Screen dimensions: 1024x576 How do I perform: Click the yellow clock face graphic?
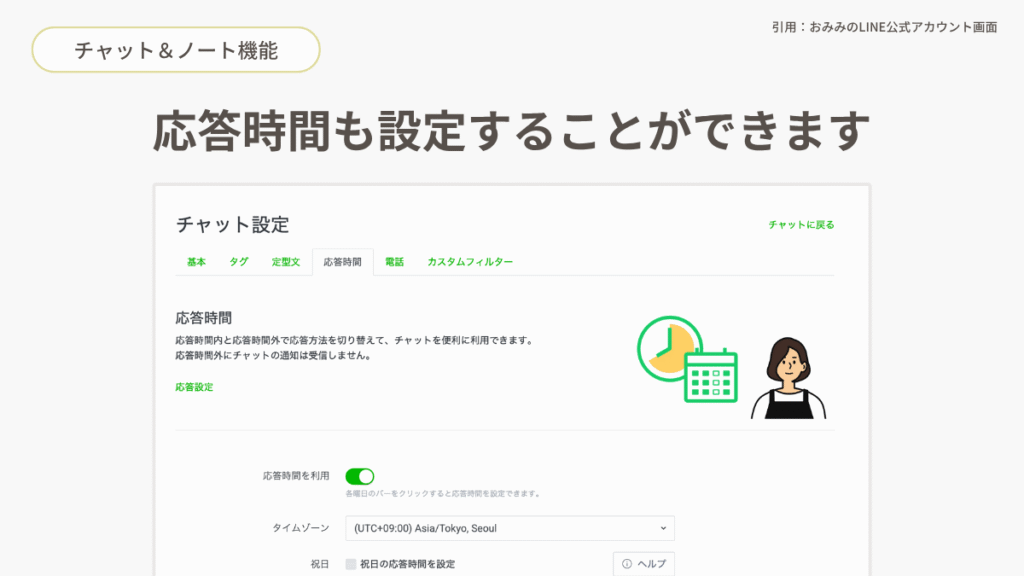coord(670,349)
